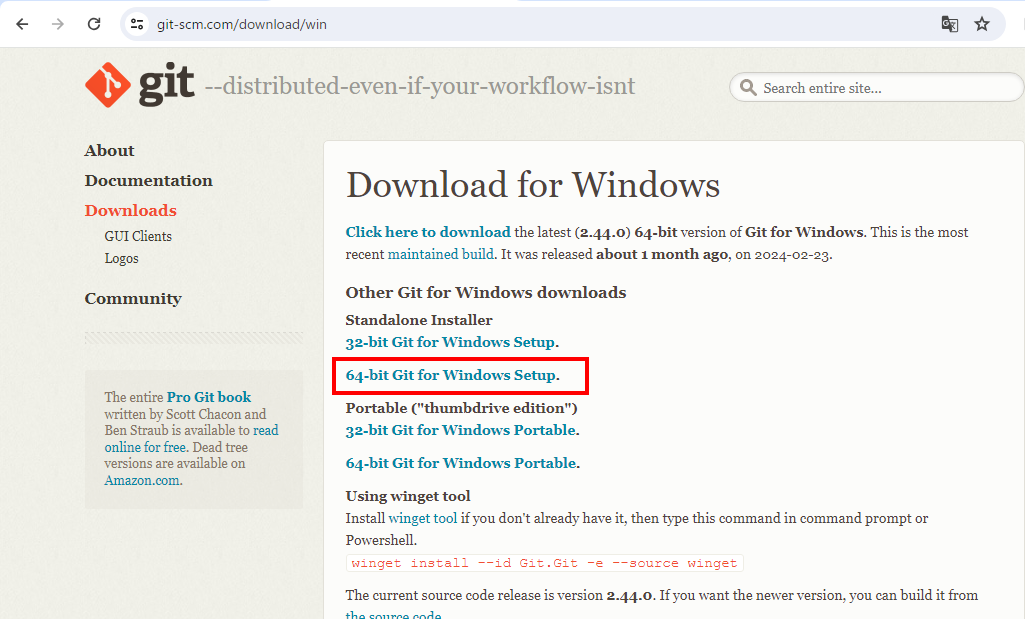Open the Pro Git book link
The image size is (1025, 619).
[x=209, y=397]
